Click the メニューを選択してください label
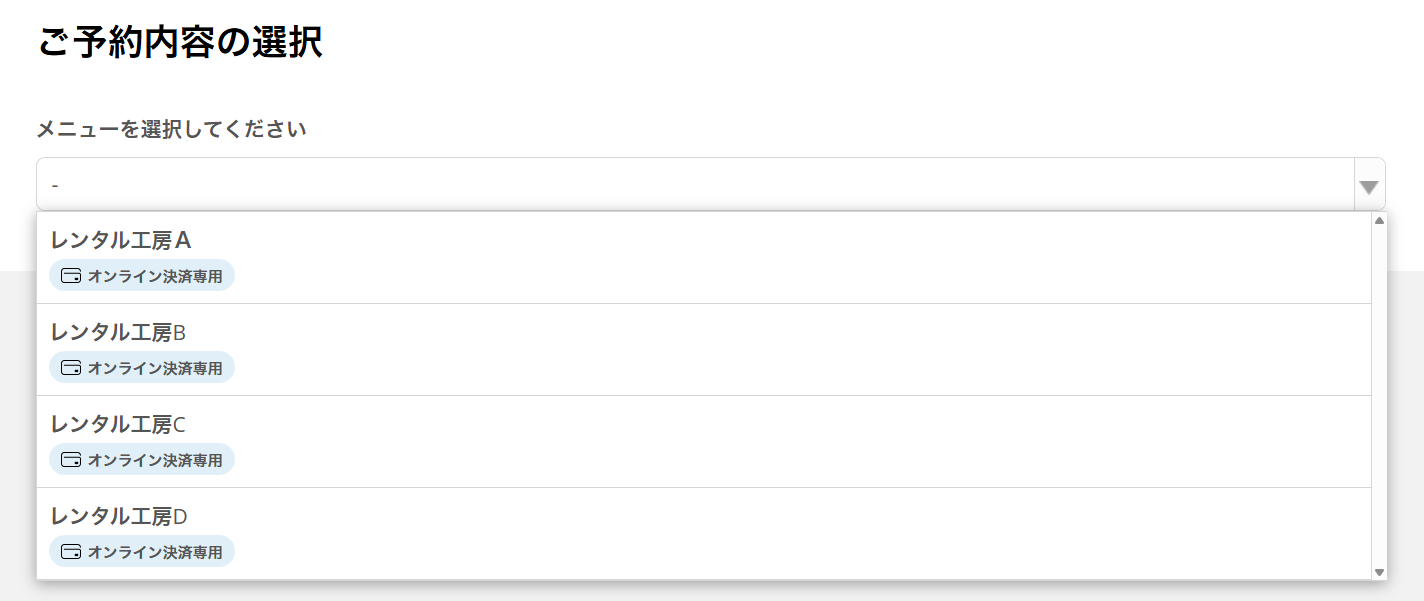 point(171,130)
